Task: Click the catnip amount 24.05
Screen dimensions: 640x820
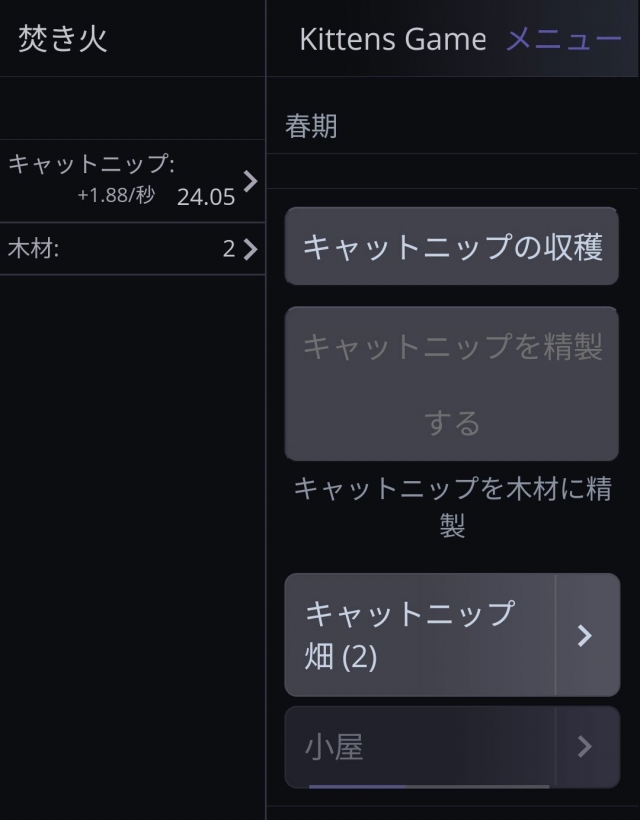Action: (205, 197)
